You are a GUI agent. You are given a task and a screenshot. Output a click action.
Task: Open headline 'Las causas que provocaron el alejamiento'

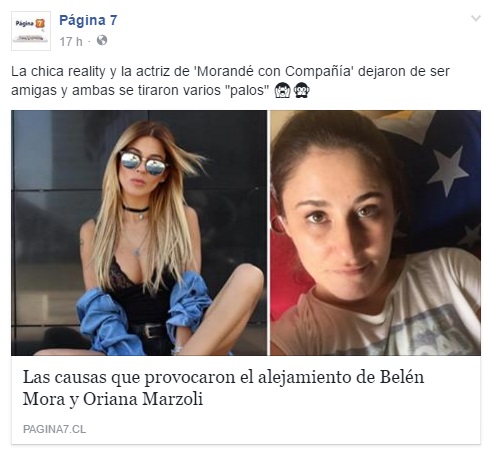click(223, 377)
